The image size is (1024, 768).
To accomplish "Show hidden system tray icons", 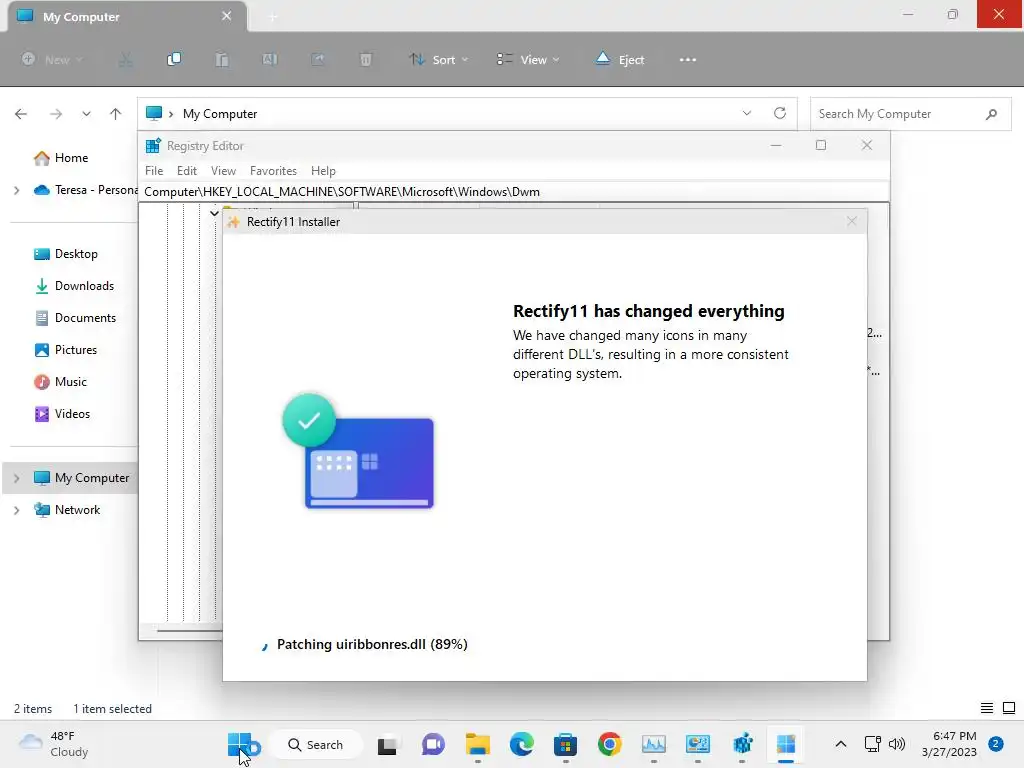I will pos(841,744).
